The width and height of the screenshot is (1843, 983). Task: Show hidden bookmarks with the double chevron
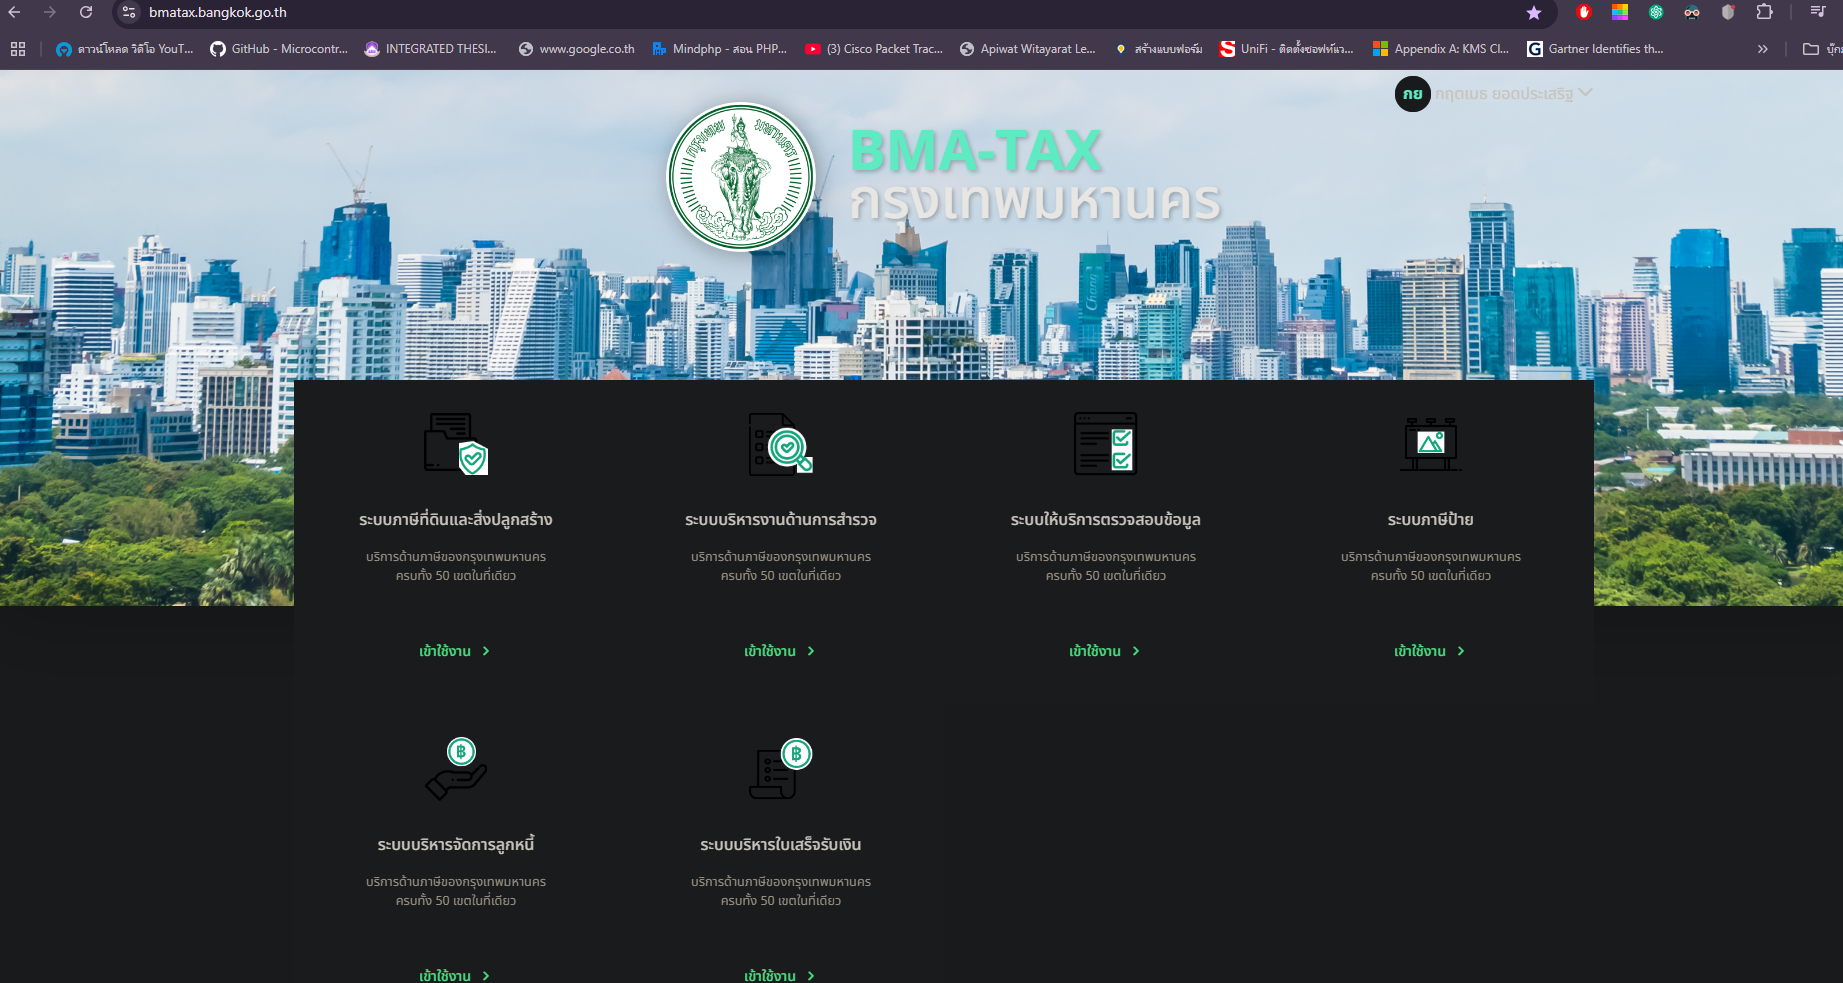(1763, 49)
